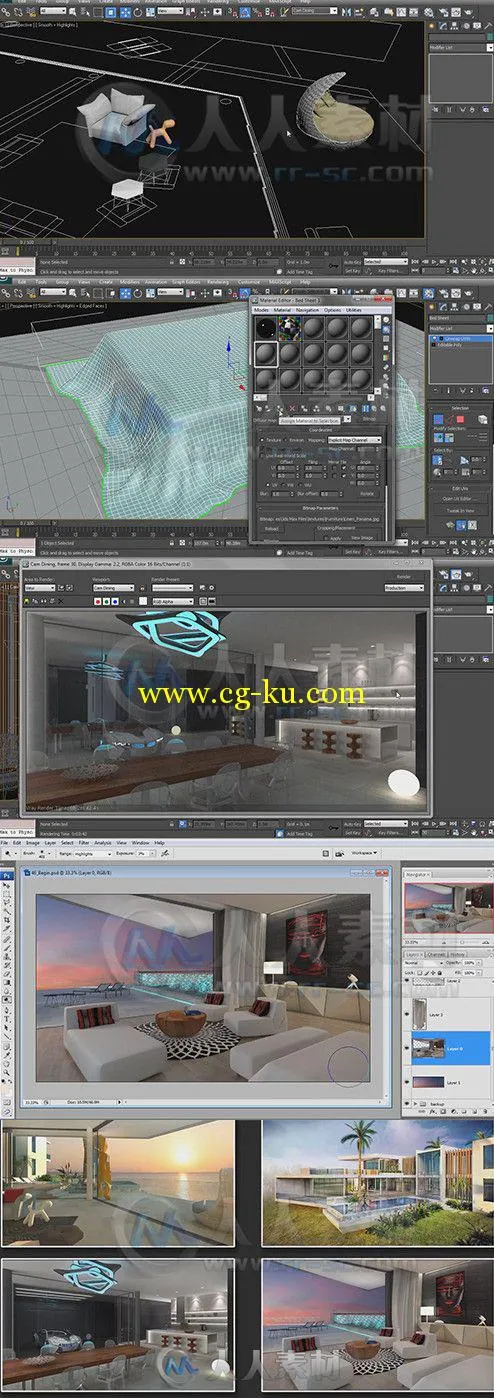
Task: Select the highlighted Dodge tool in Photoshop's toolbox
Action: [7, 998]
